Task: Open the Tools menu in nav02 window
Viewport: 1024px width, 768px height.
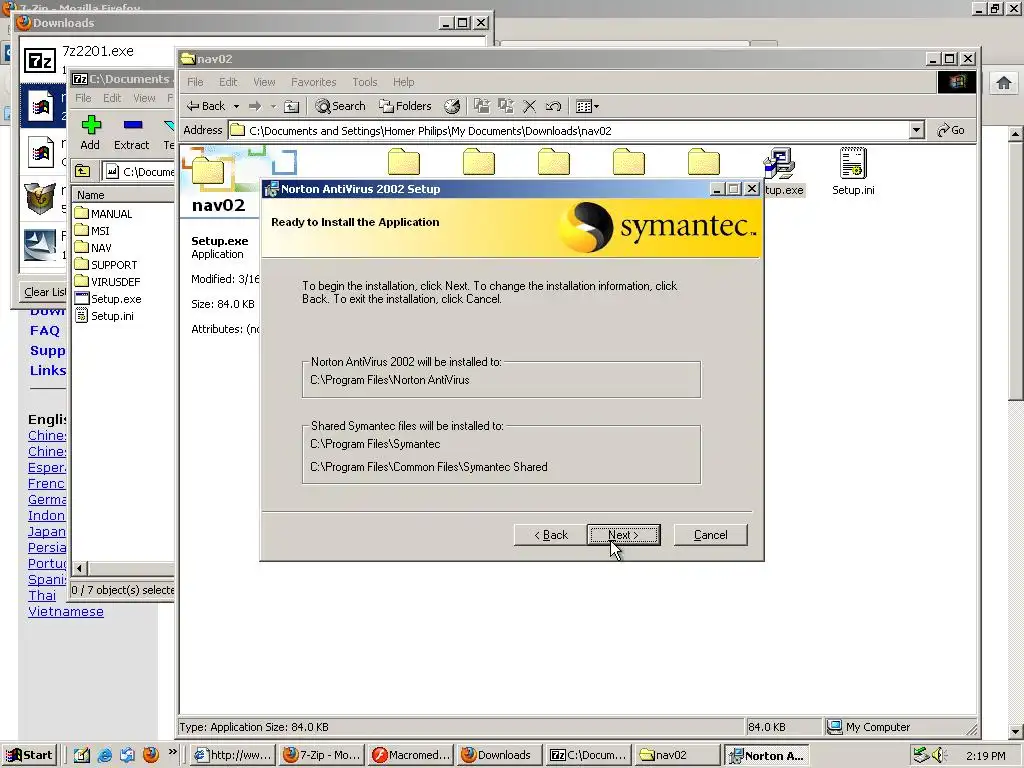Action: [364, 82]
